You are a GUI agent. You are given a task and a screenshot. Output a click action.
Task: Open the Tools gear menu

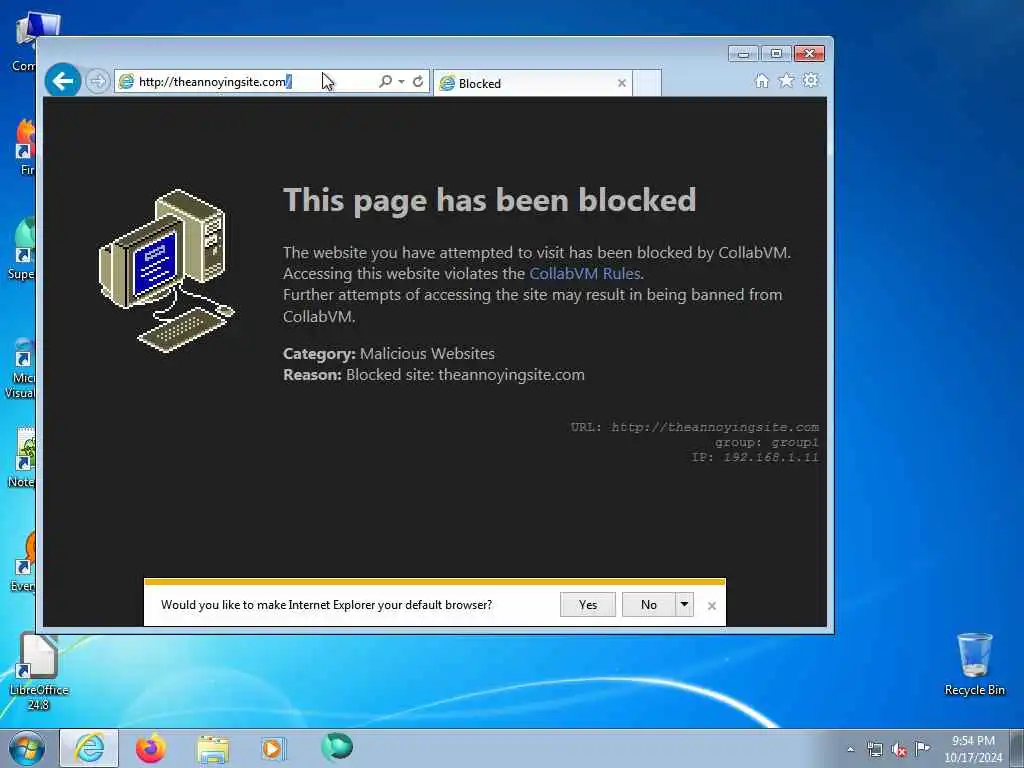pyautogui.click(x=811, y=80)
